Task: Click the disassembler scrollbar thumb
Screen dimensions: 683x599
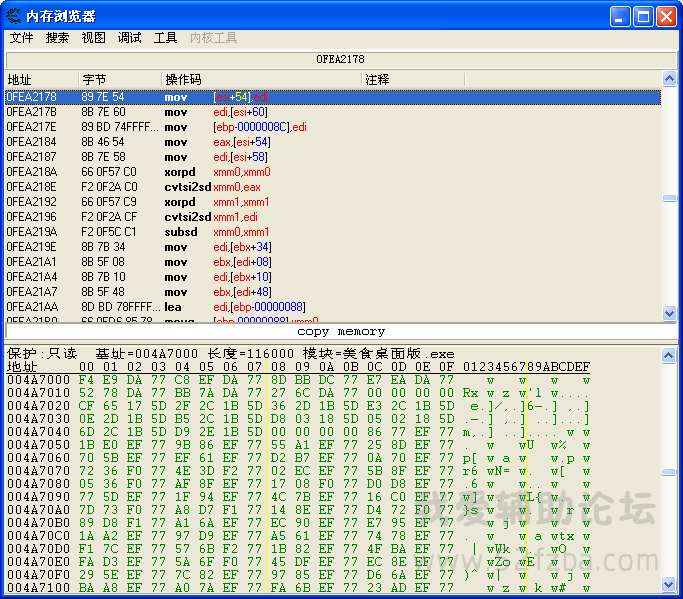Action: point(669,198)
